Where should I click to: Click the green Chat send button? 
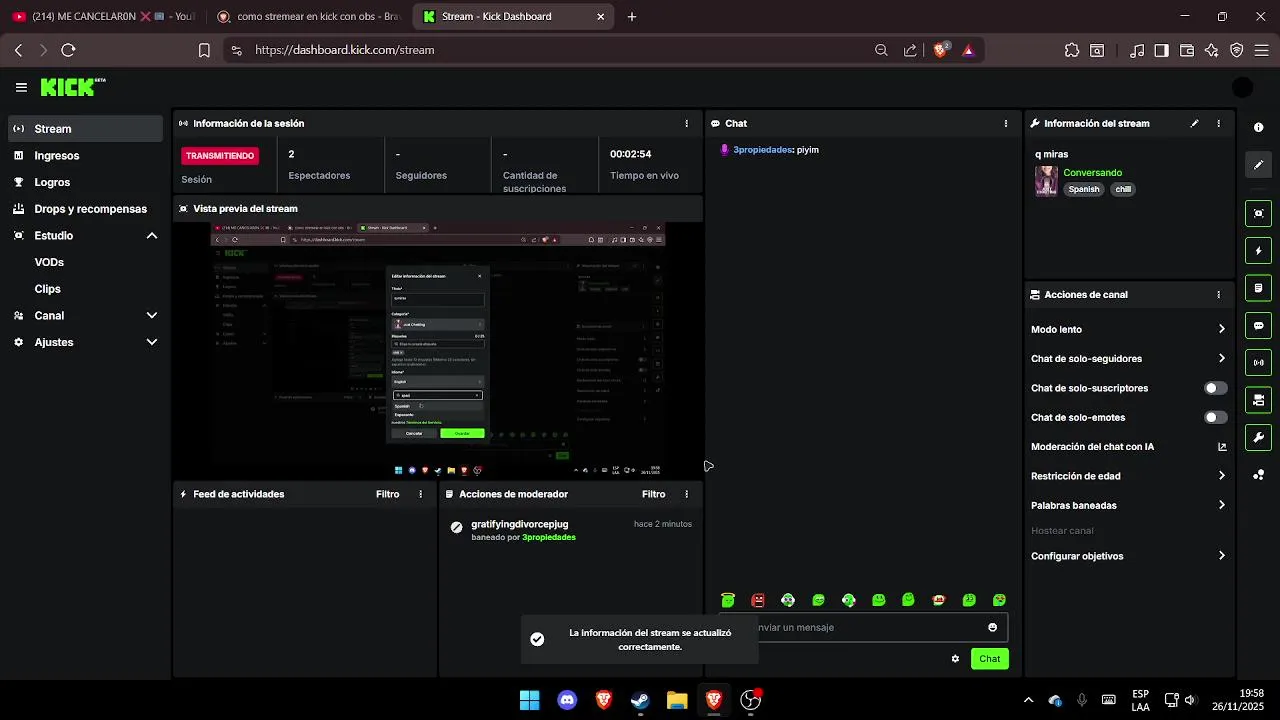coord(989,658)
